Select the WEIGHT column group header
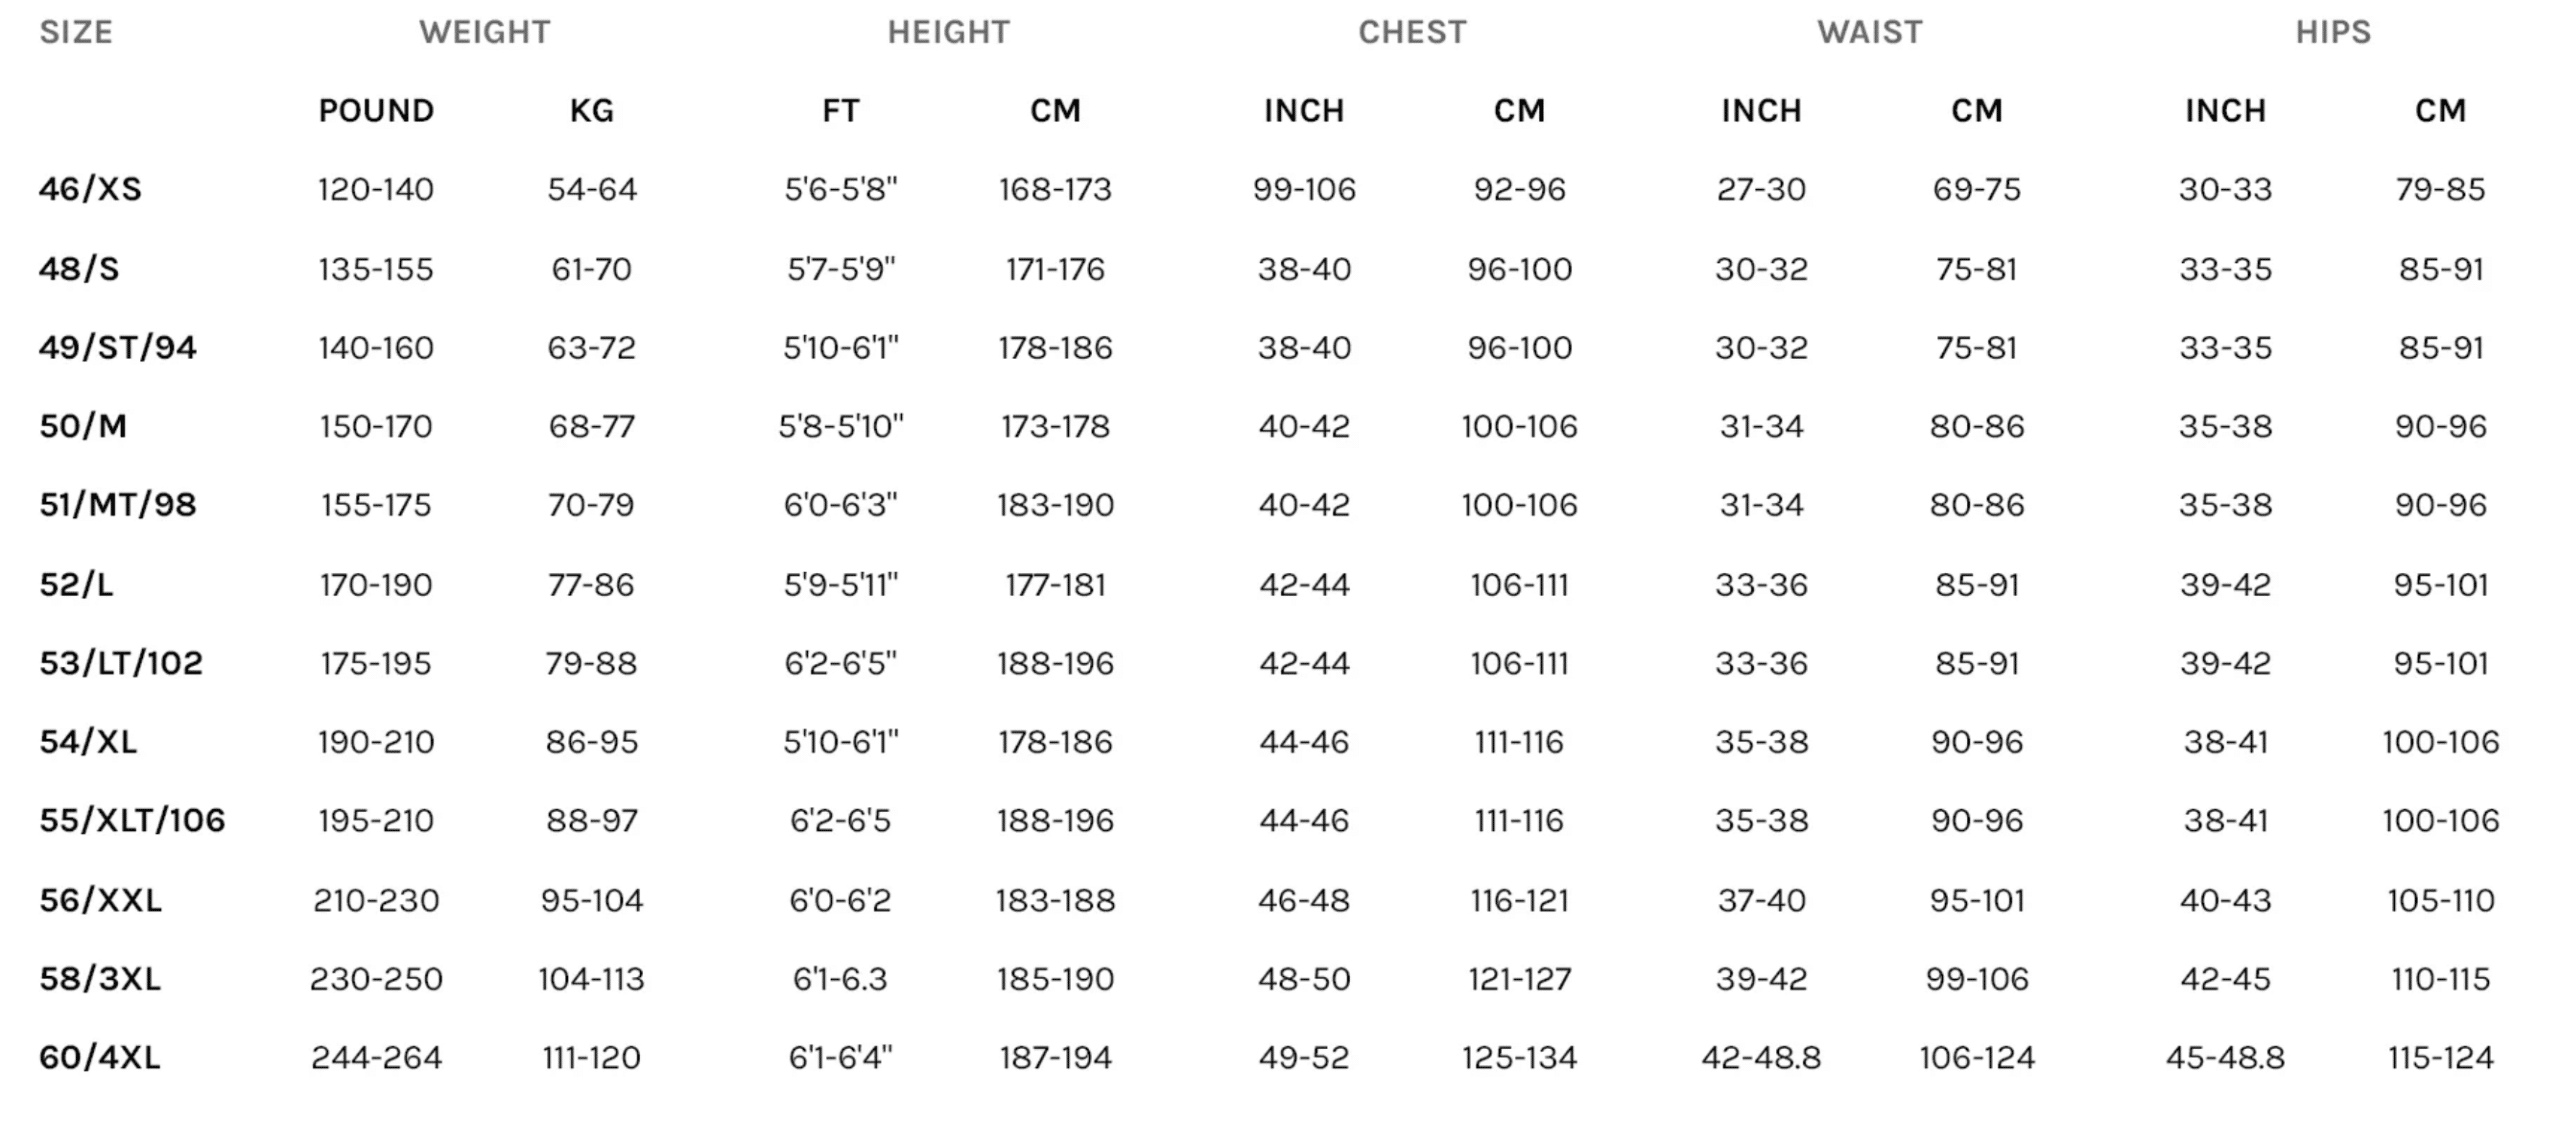The width and height of the screenshot is (2560, 1121). pos(484,32)
